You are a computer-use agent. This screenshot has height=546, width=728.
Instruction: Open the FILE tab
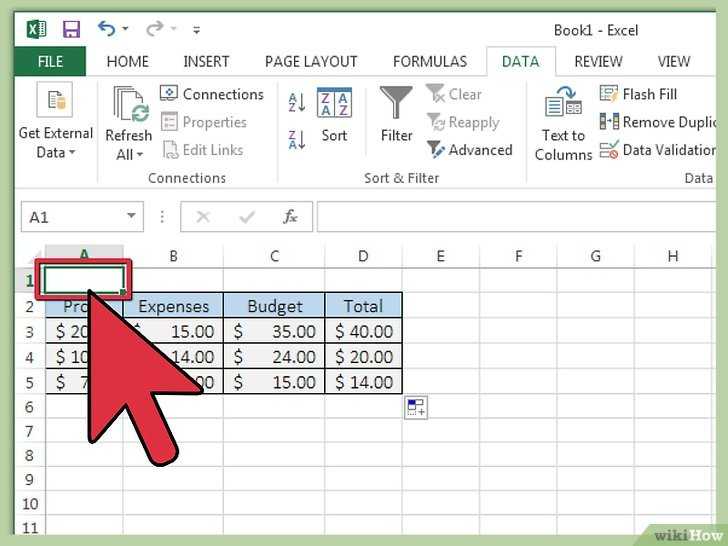tap(50, 61)
